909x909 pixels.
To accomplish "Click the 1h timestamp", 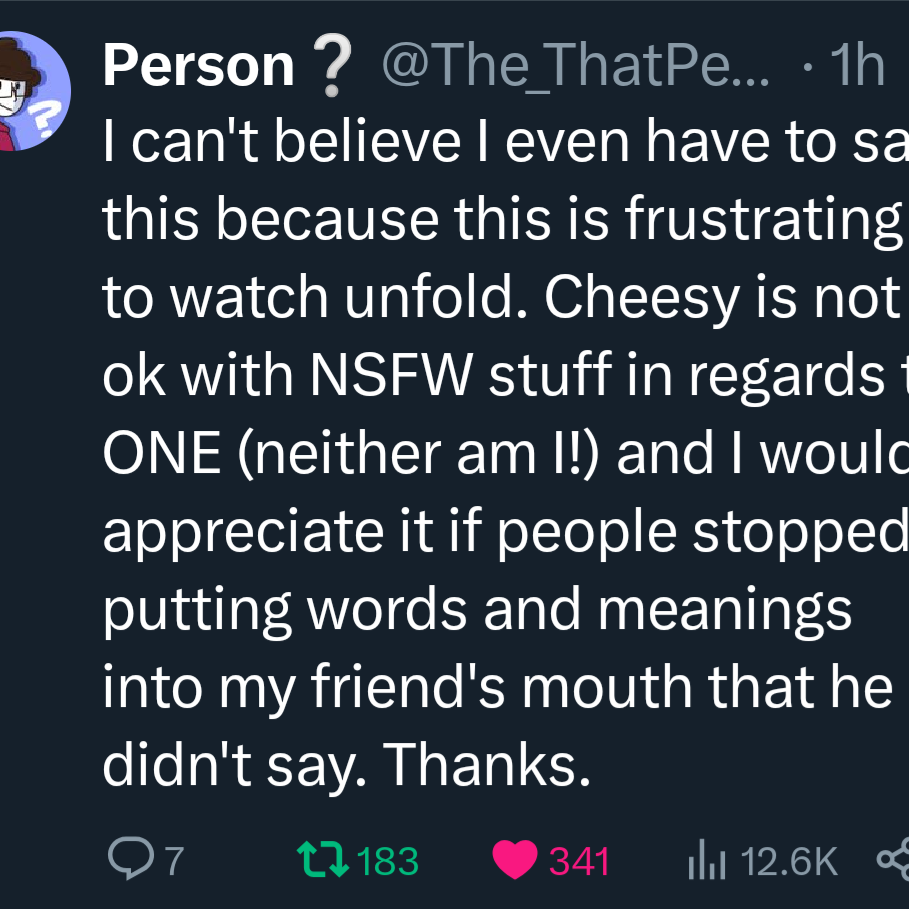I will pos(858,67).
